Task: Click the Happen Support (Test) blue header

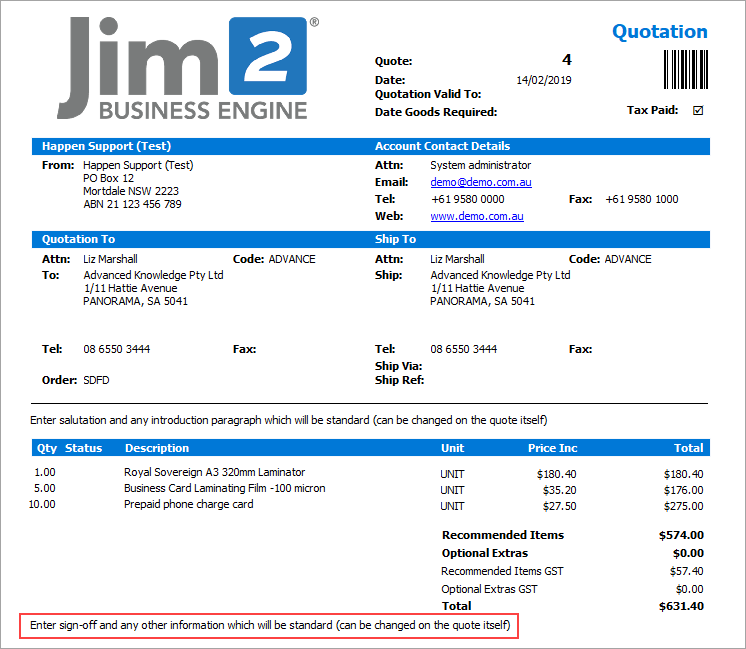Action: click(106, 146)
